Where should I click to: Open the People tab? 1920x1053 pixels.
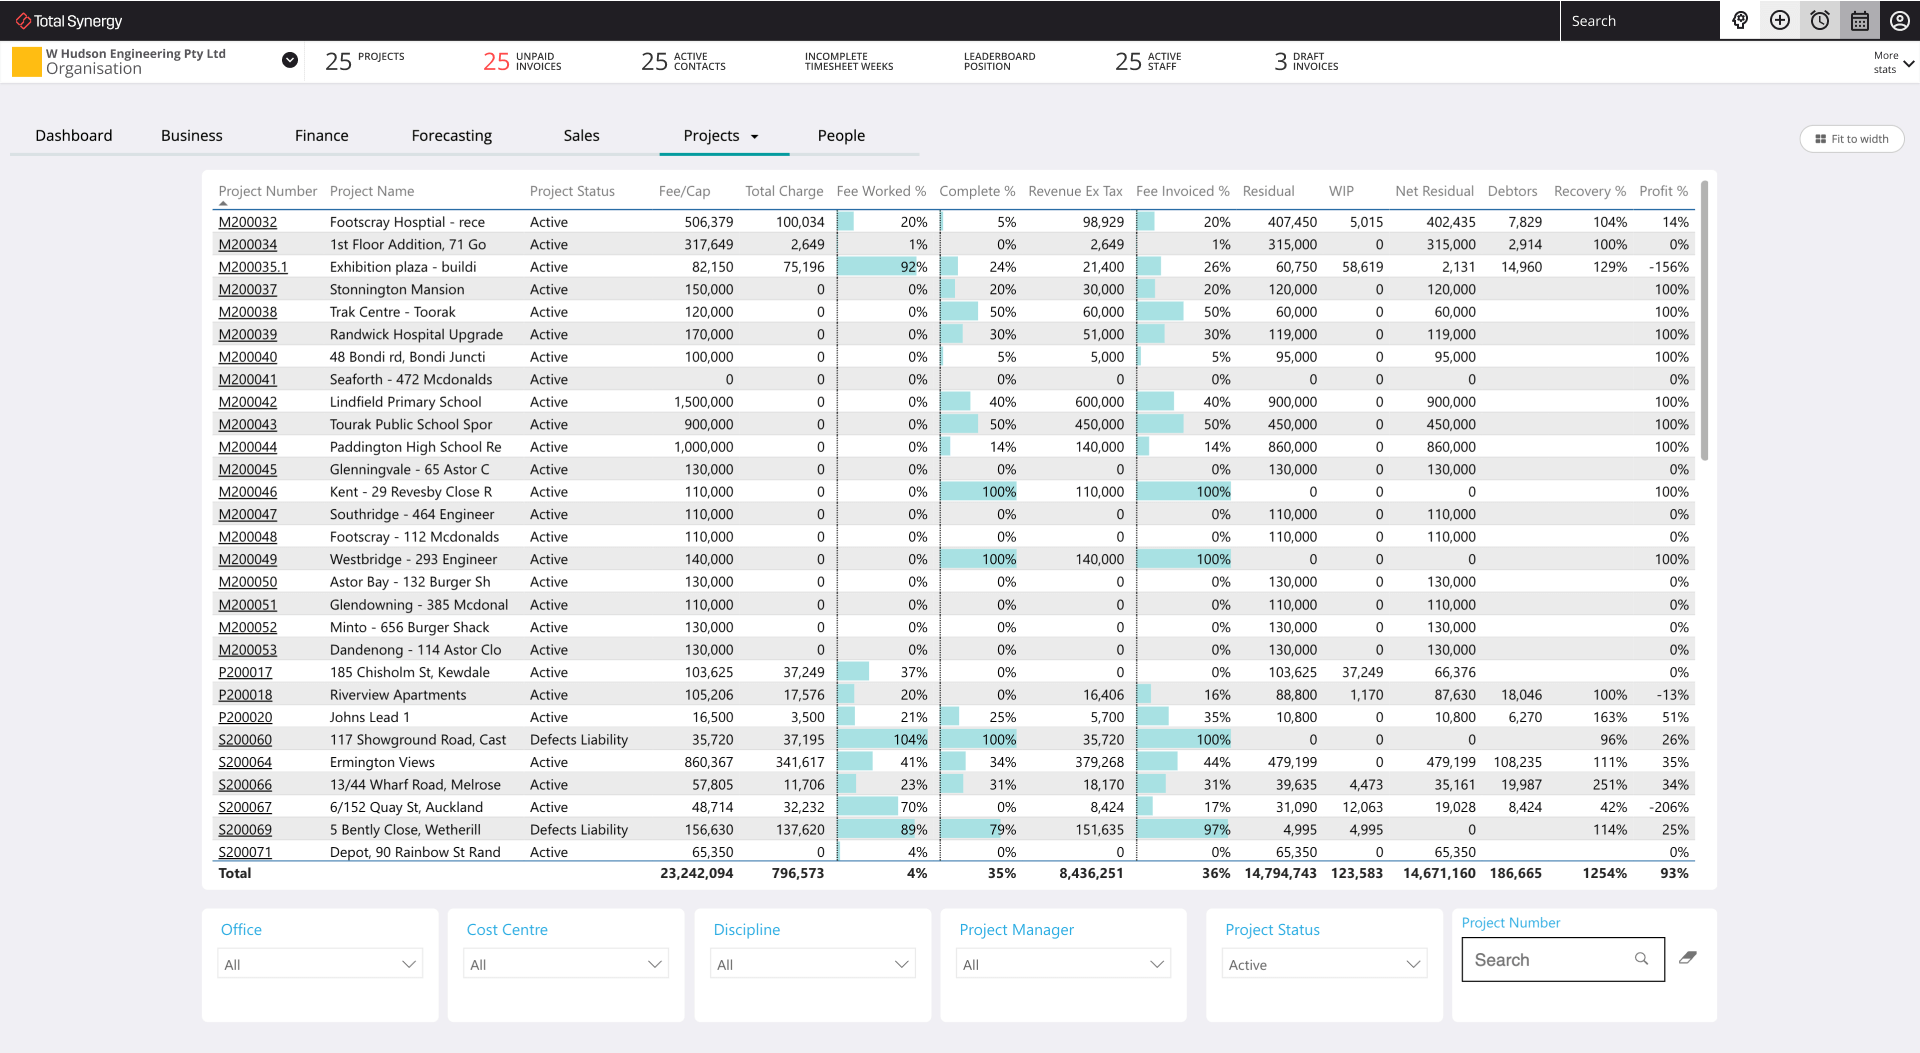click(841, 135)
